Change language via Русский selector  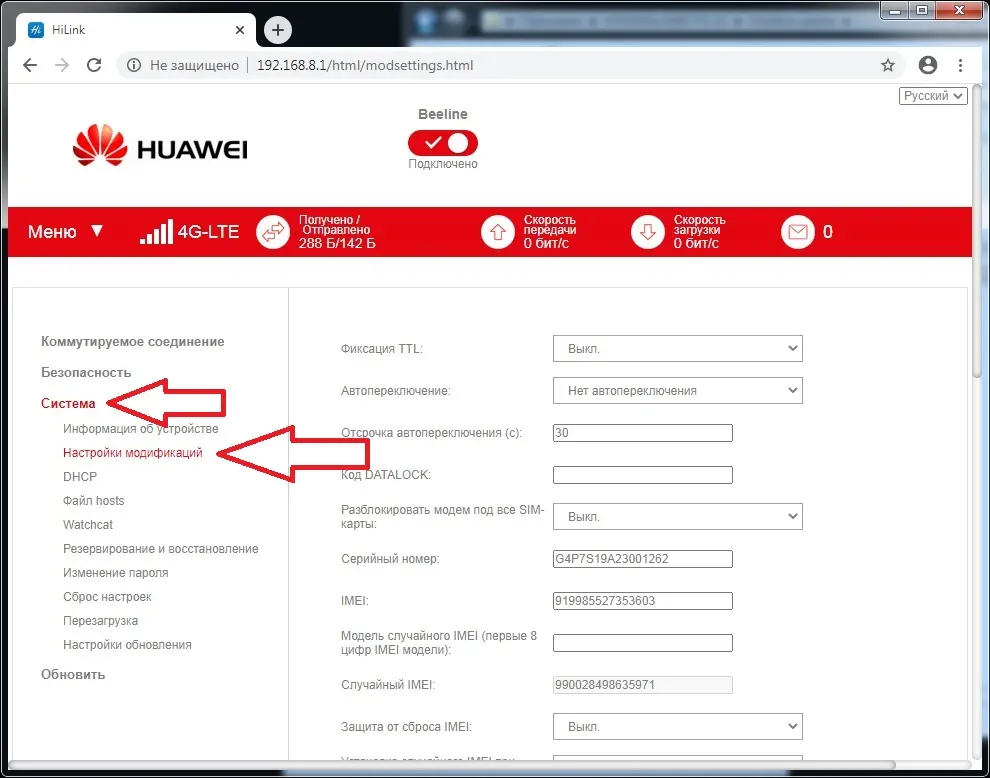coord(933,96)
